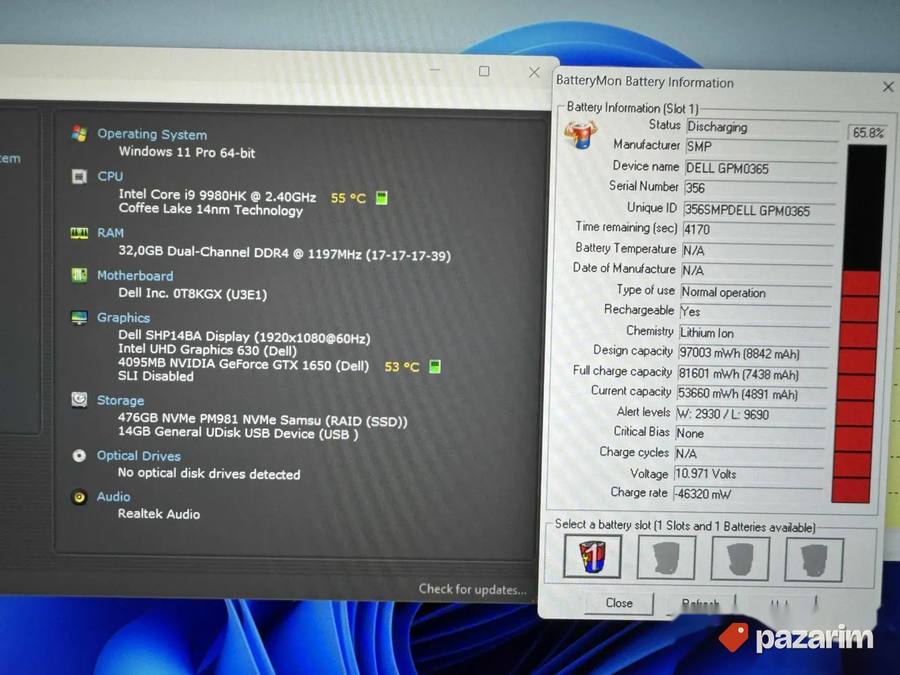
Task: Select the fourth greyed battery slot
Action: click(814, 560)
